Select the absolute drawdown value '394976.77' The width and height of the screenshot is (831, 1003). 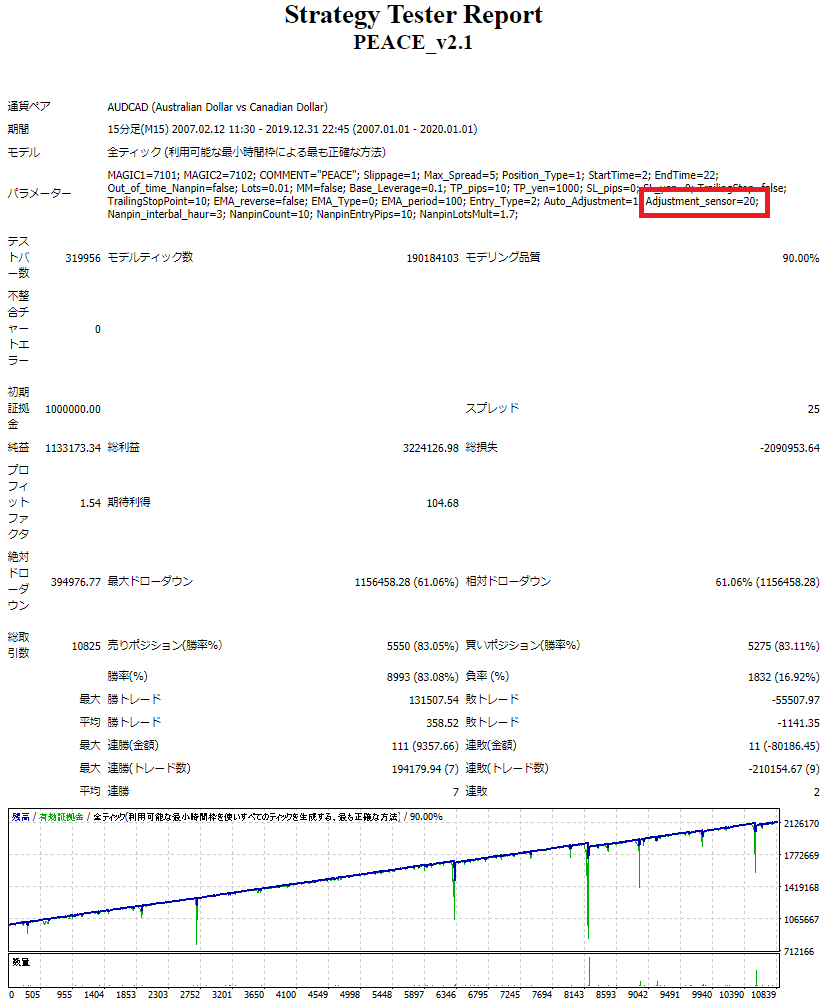point(76,581)
